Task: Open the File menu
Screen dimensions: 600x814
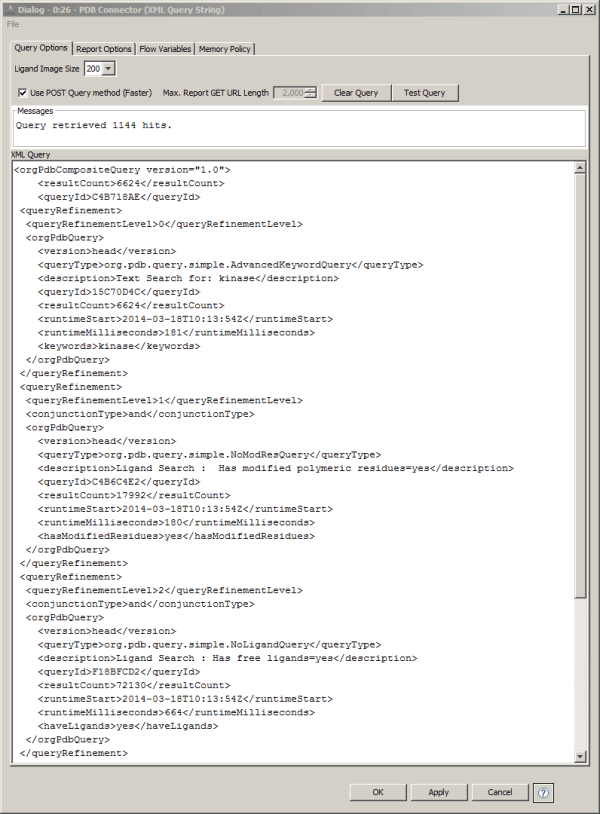Action: point(13,24)
